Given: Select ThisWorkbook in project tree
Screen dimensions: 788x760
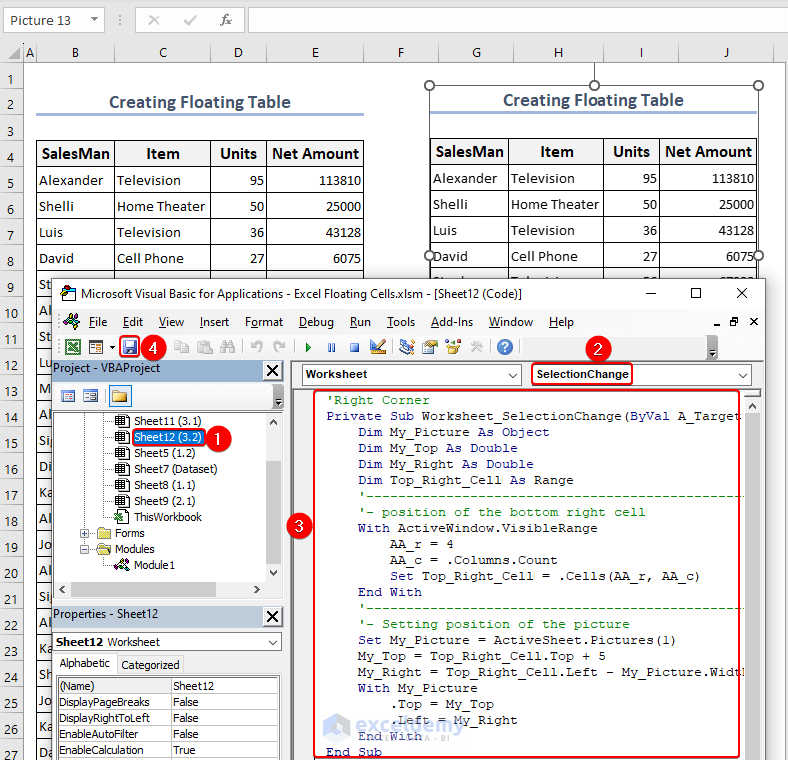Looking at the screenshot, I should tap(167, 517).
